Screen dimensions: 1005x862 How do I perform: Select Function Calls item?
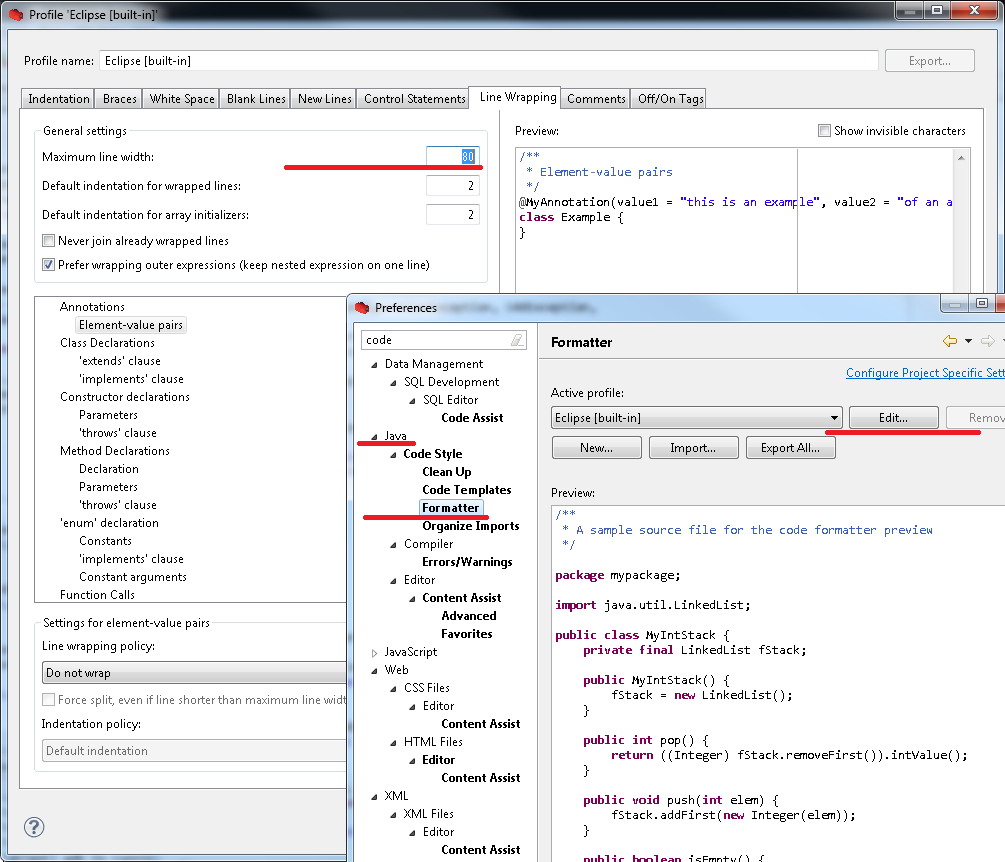pos(97,595)
